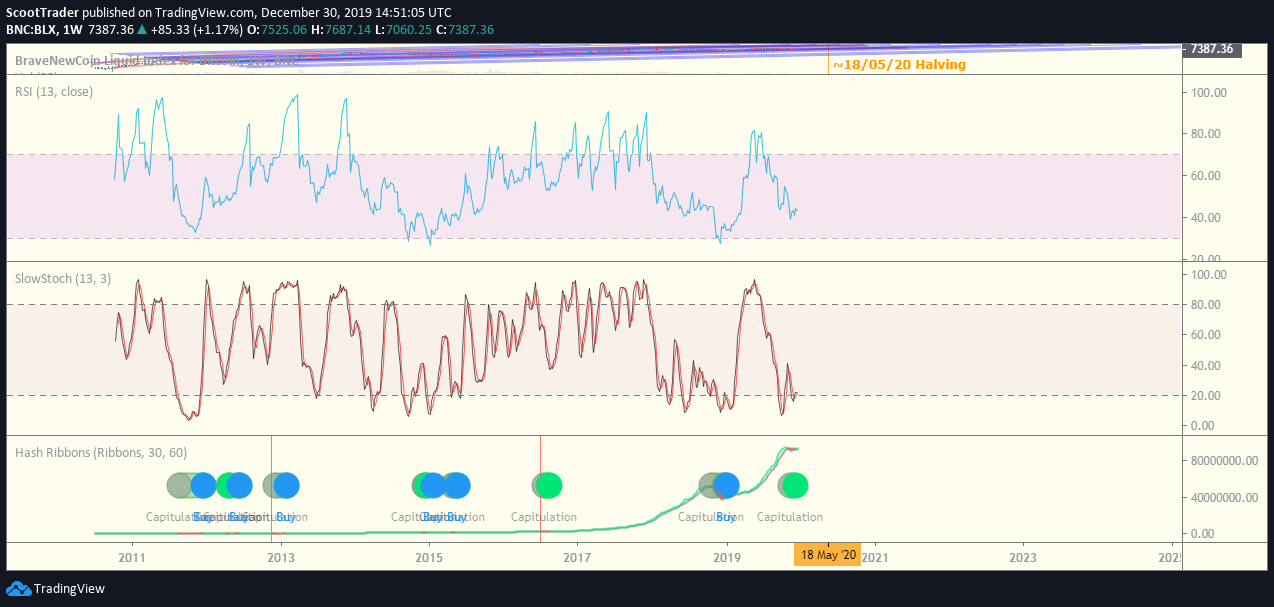Click 80000000.00 on the Hash Ribbons scale
The width and height of the screenshot is (1274, 607).
coord(1223,462)
